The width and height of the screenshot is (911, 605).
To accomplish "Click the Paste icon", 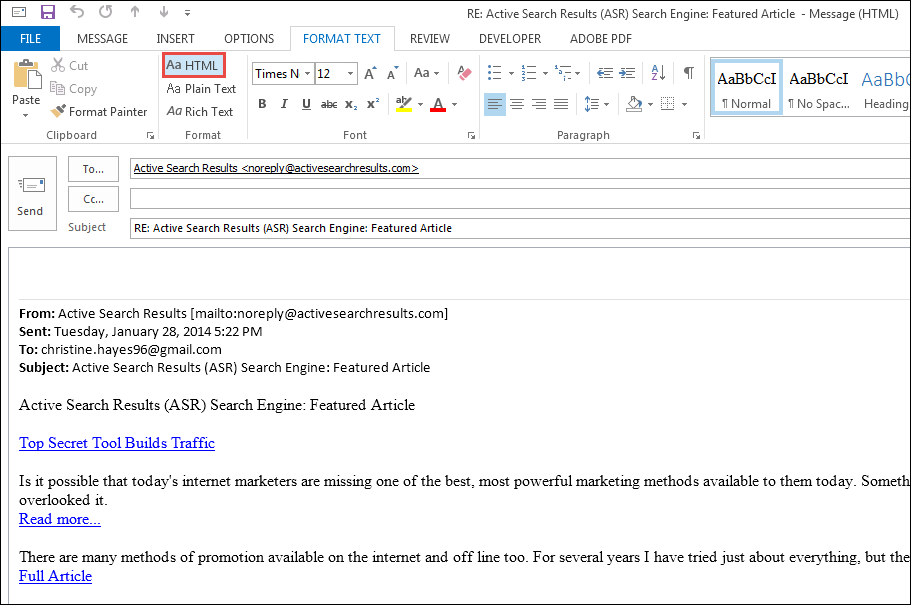I will coord(26,74).
